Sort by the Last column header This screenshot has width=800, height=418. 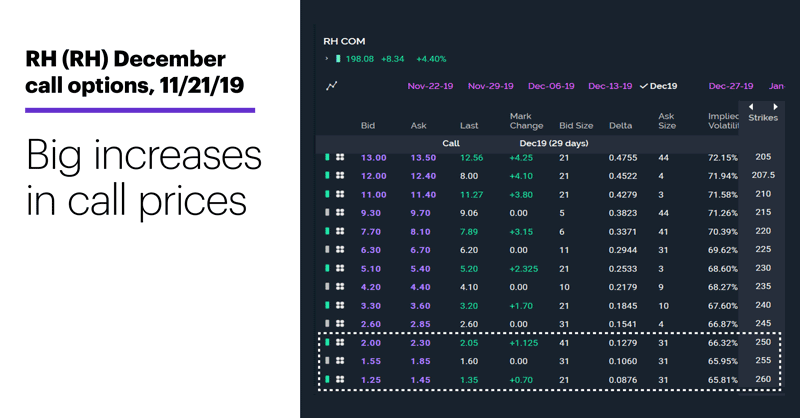pos(469,126)
